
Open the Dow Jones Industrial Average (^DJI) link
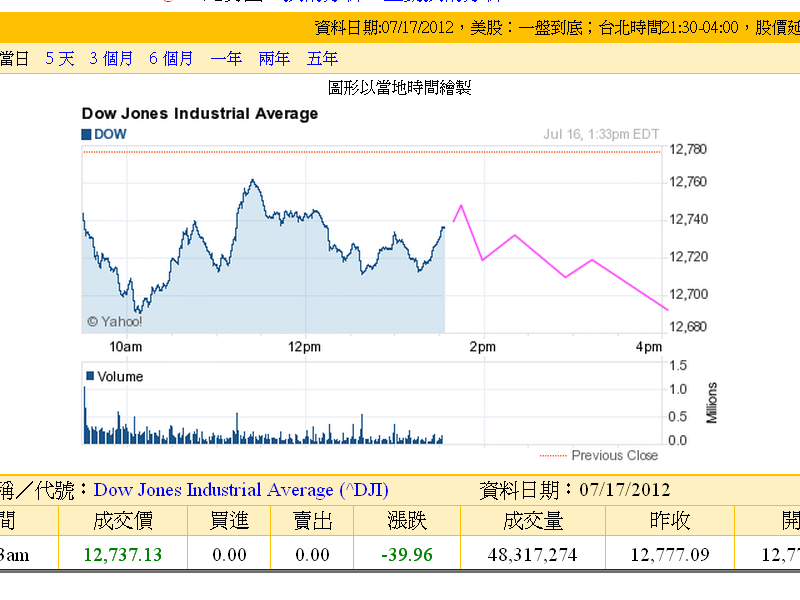241,490
